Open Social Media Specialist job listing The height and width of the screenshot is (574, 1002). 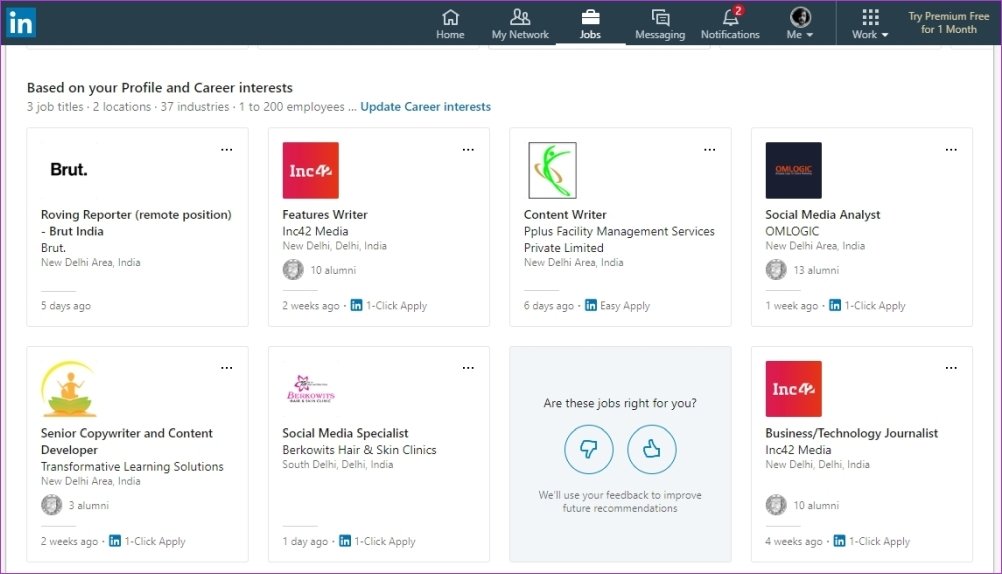[x=345, y=433]
